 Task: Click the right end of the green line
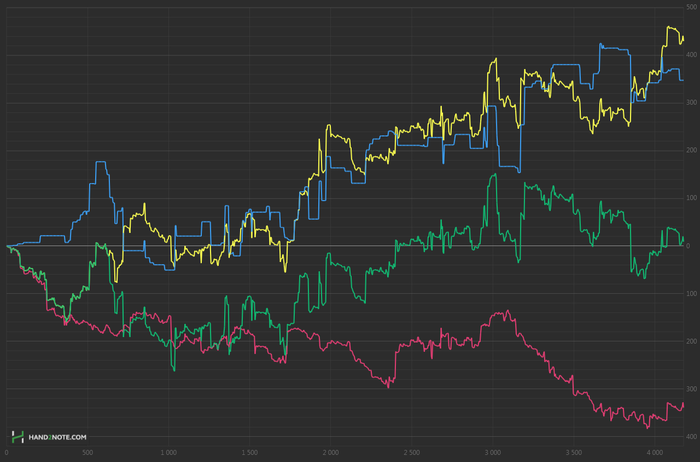[x=684, y=238]
